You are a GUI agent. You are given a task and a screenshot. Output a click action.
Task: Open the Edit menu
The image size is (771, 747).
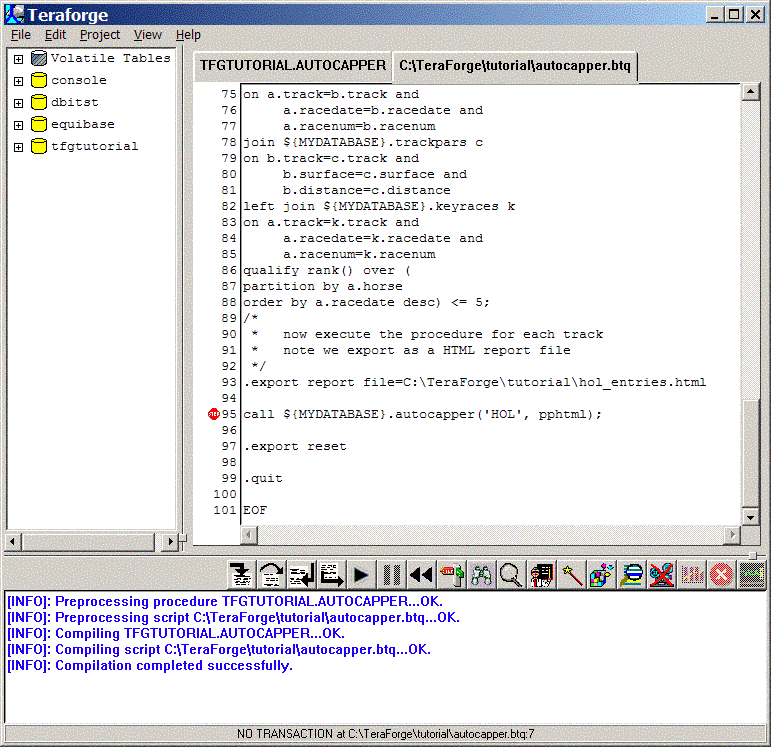pos(55,35)
